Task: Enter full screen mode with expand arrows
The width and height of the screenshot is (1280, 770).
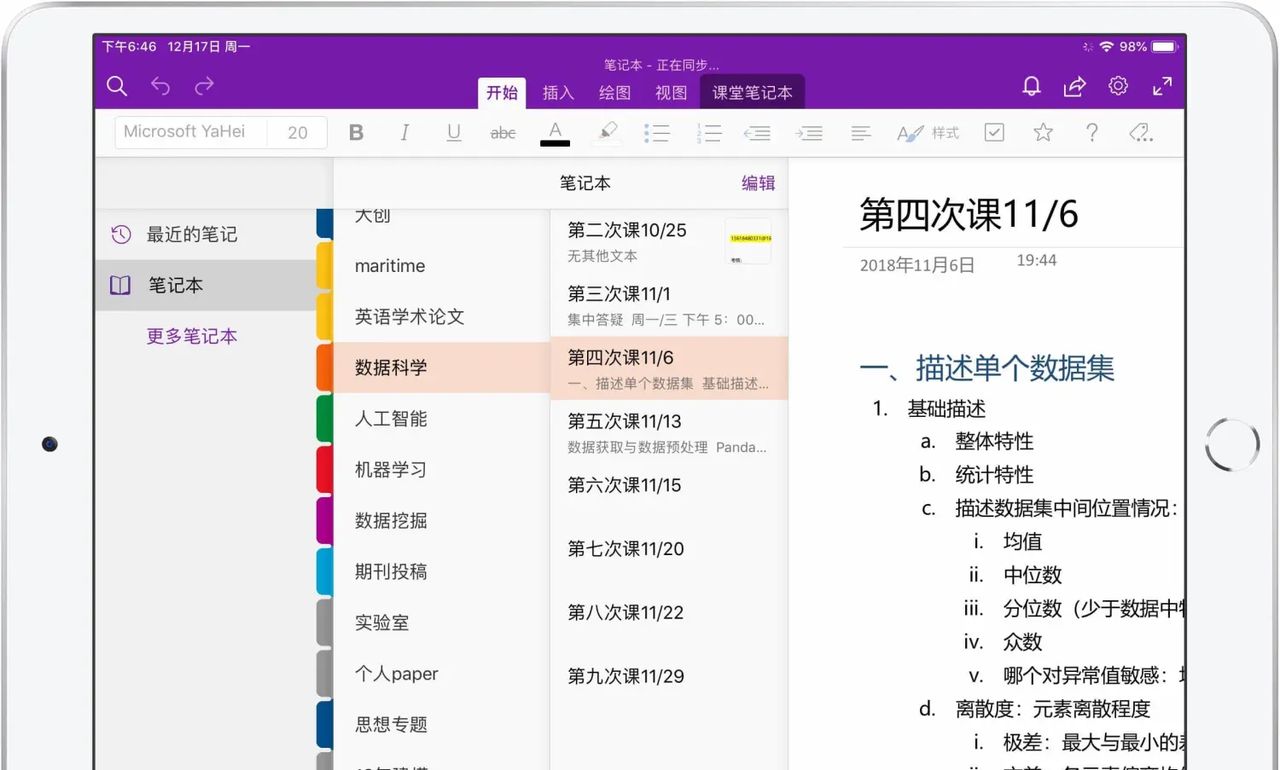Action: [1162, 87]
